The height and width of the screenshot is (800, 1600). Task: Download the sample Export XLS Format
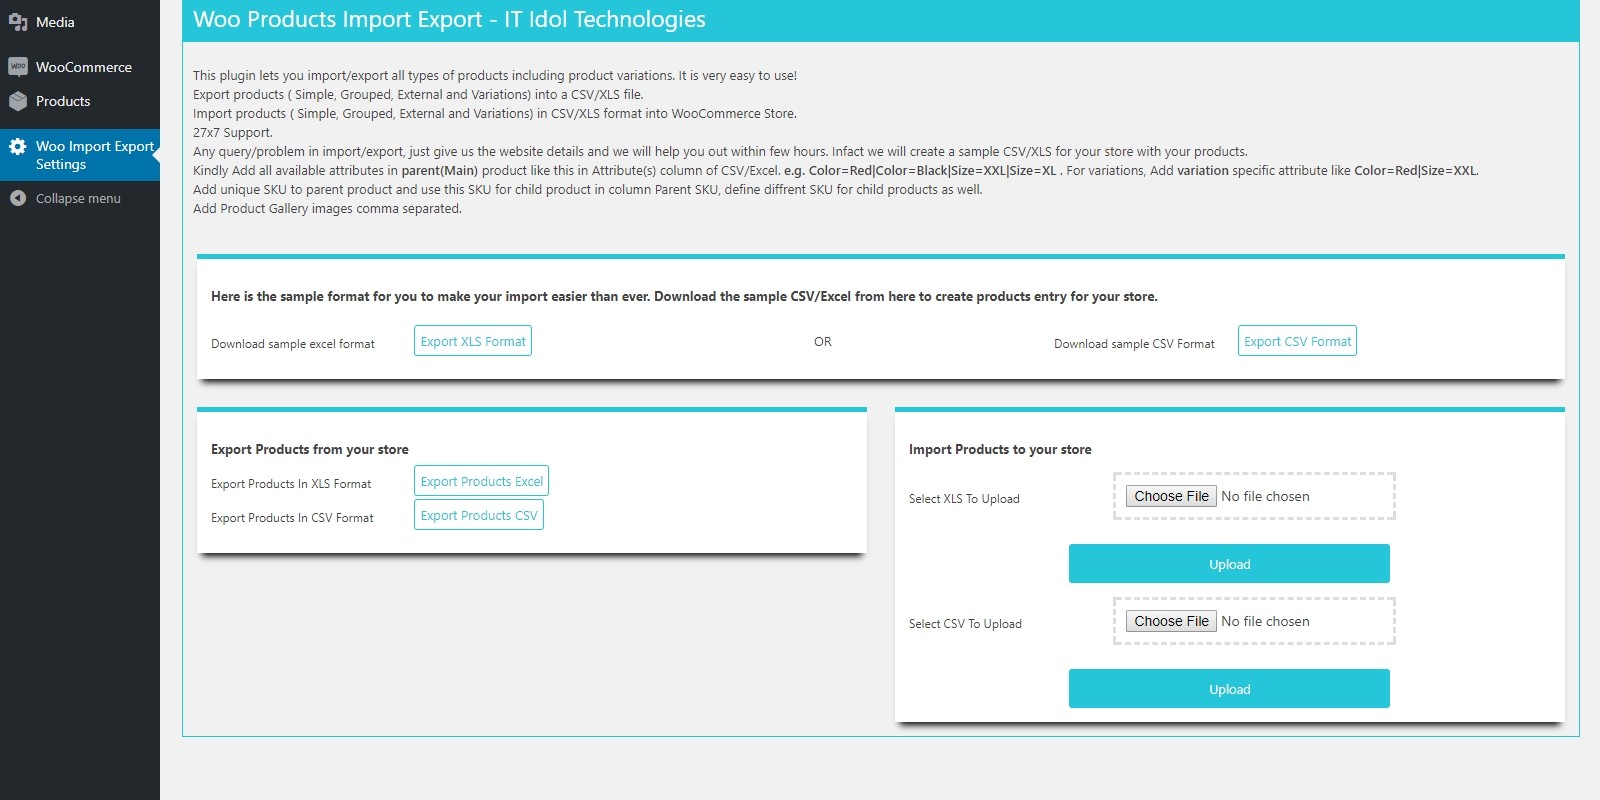coord(473,341)
